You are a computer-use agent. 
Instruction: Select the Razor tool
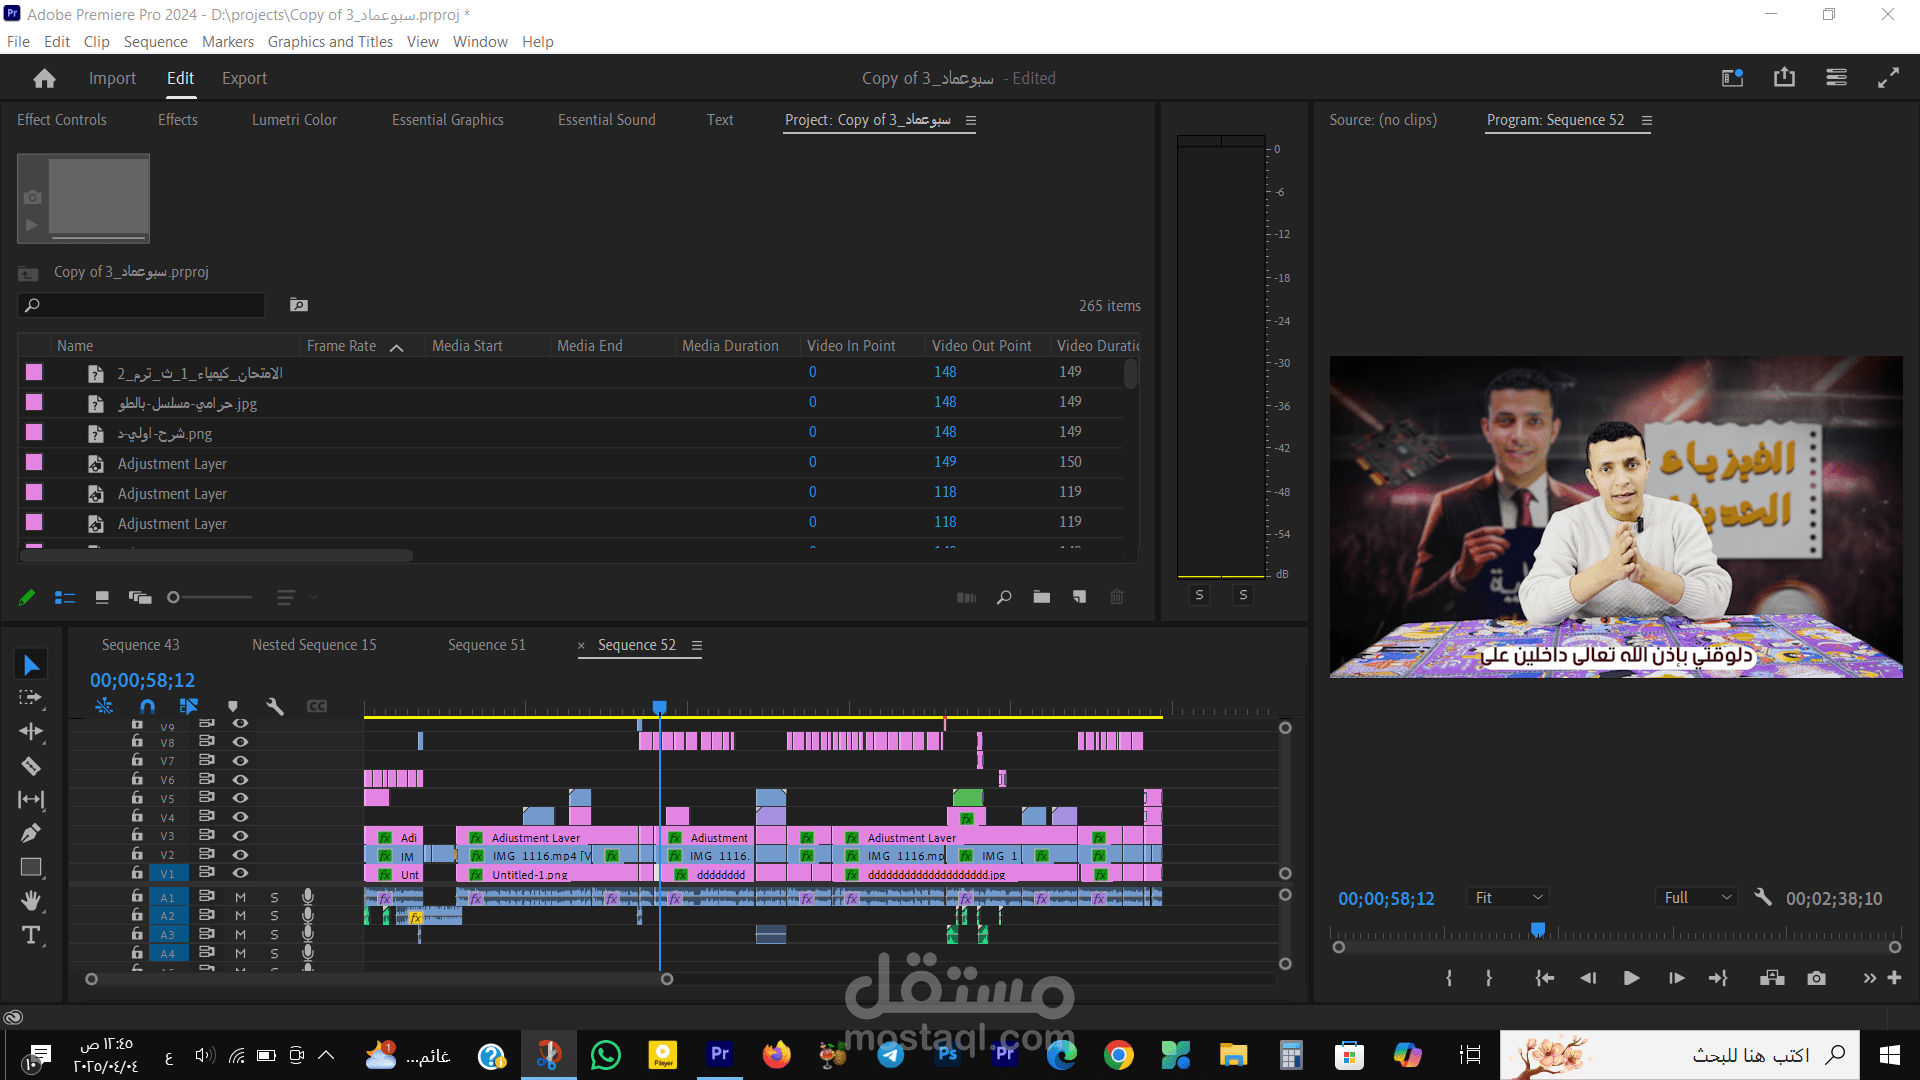(31, 766)
